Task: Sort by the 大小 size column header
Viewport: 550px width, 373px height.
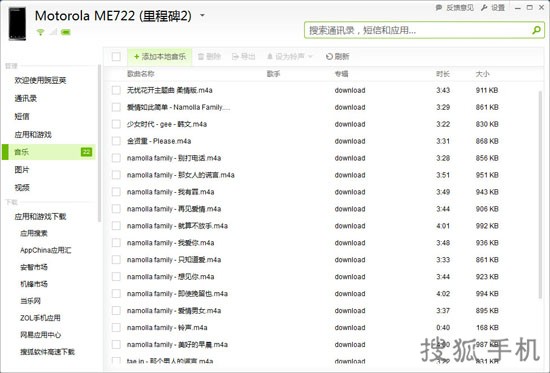Action: click(x=482, y=74)
